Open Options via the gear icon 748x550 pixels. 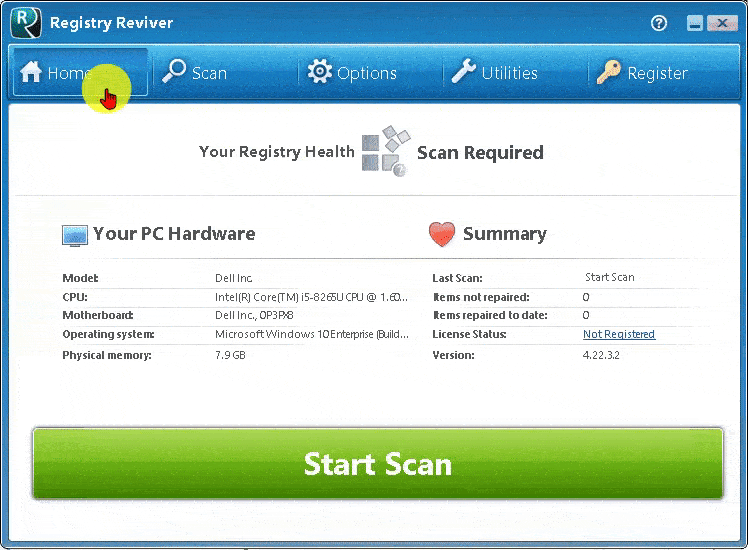tap(319, 72)
